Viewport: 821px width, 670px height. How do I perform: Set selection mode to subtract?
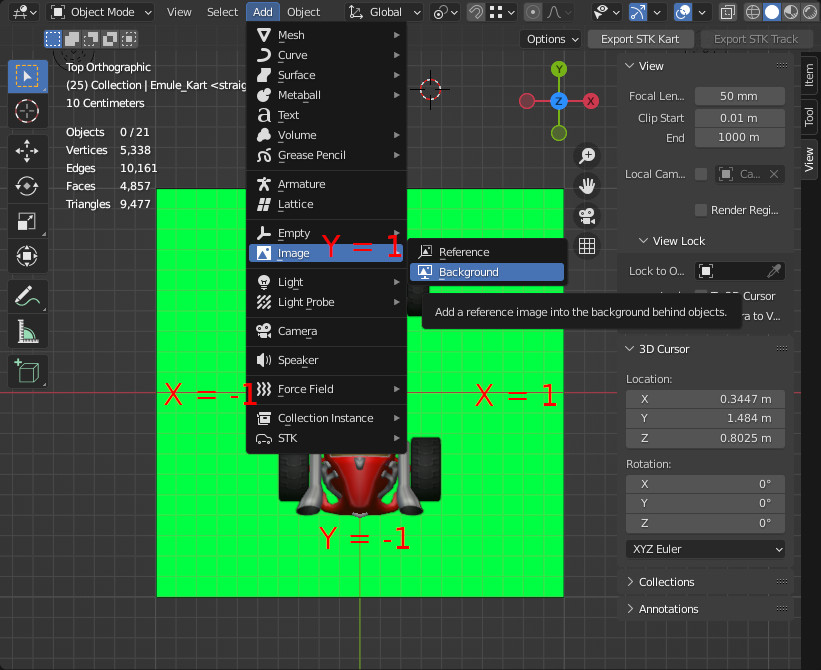(x=91, y=38)
